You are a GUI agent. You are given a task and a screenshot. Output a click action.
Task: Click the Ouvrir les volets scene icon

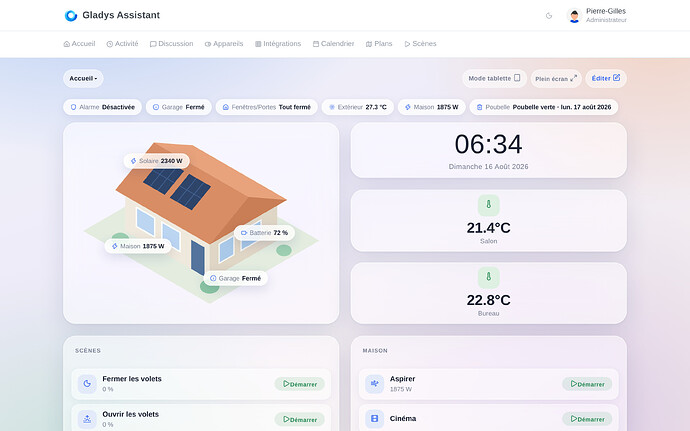[x=87, y=419]
